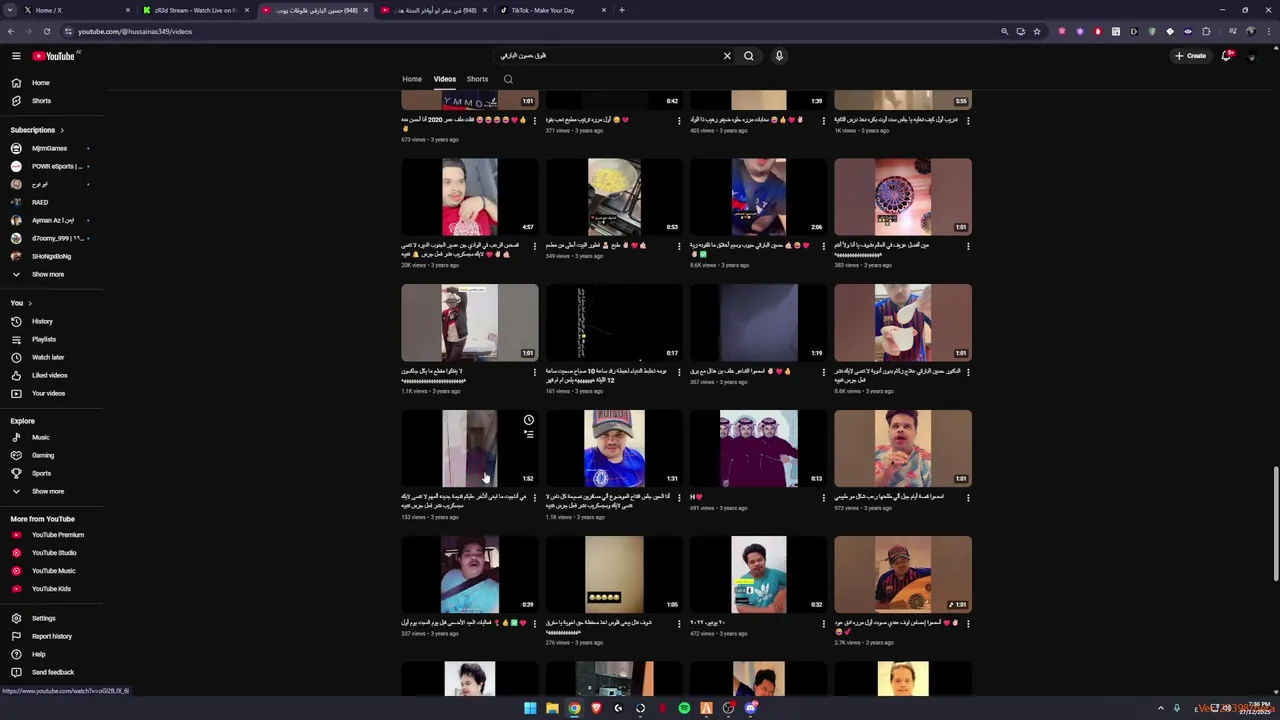Open the MjrmGames subscription channel
This screenshot has width=1280, height=720.
point(49,148)
